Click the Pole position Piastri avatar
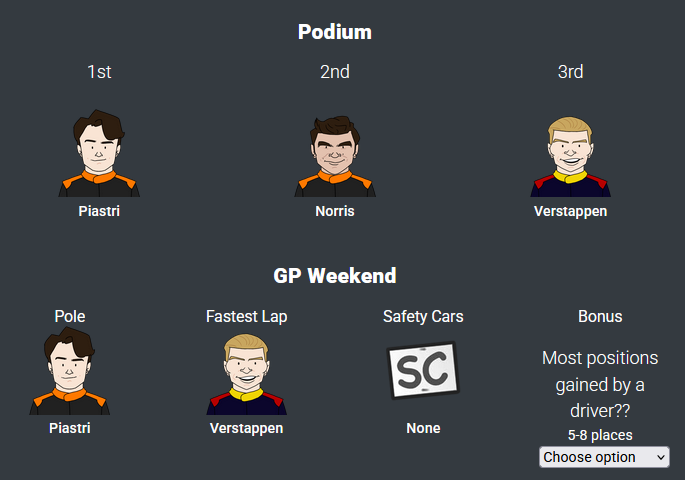Image resolution: width=685 pixels, height=480 pixels. (x=69, y=372)
